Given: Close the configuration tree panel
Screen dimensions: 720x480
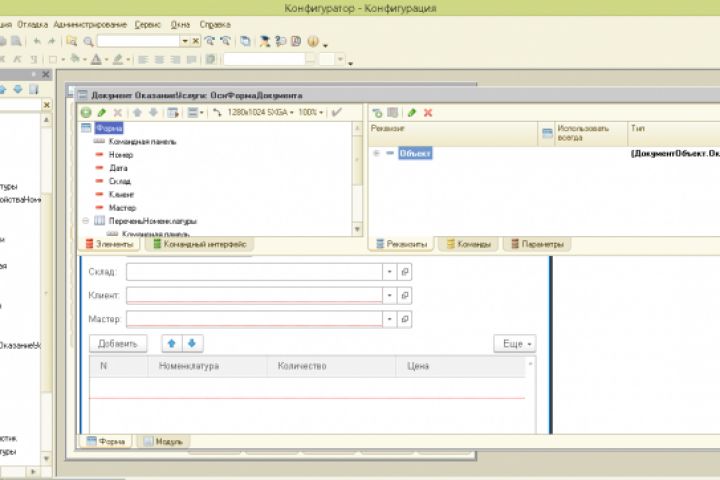Looking at the screenshot, I should (46, 74).
